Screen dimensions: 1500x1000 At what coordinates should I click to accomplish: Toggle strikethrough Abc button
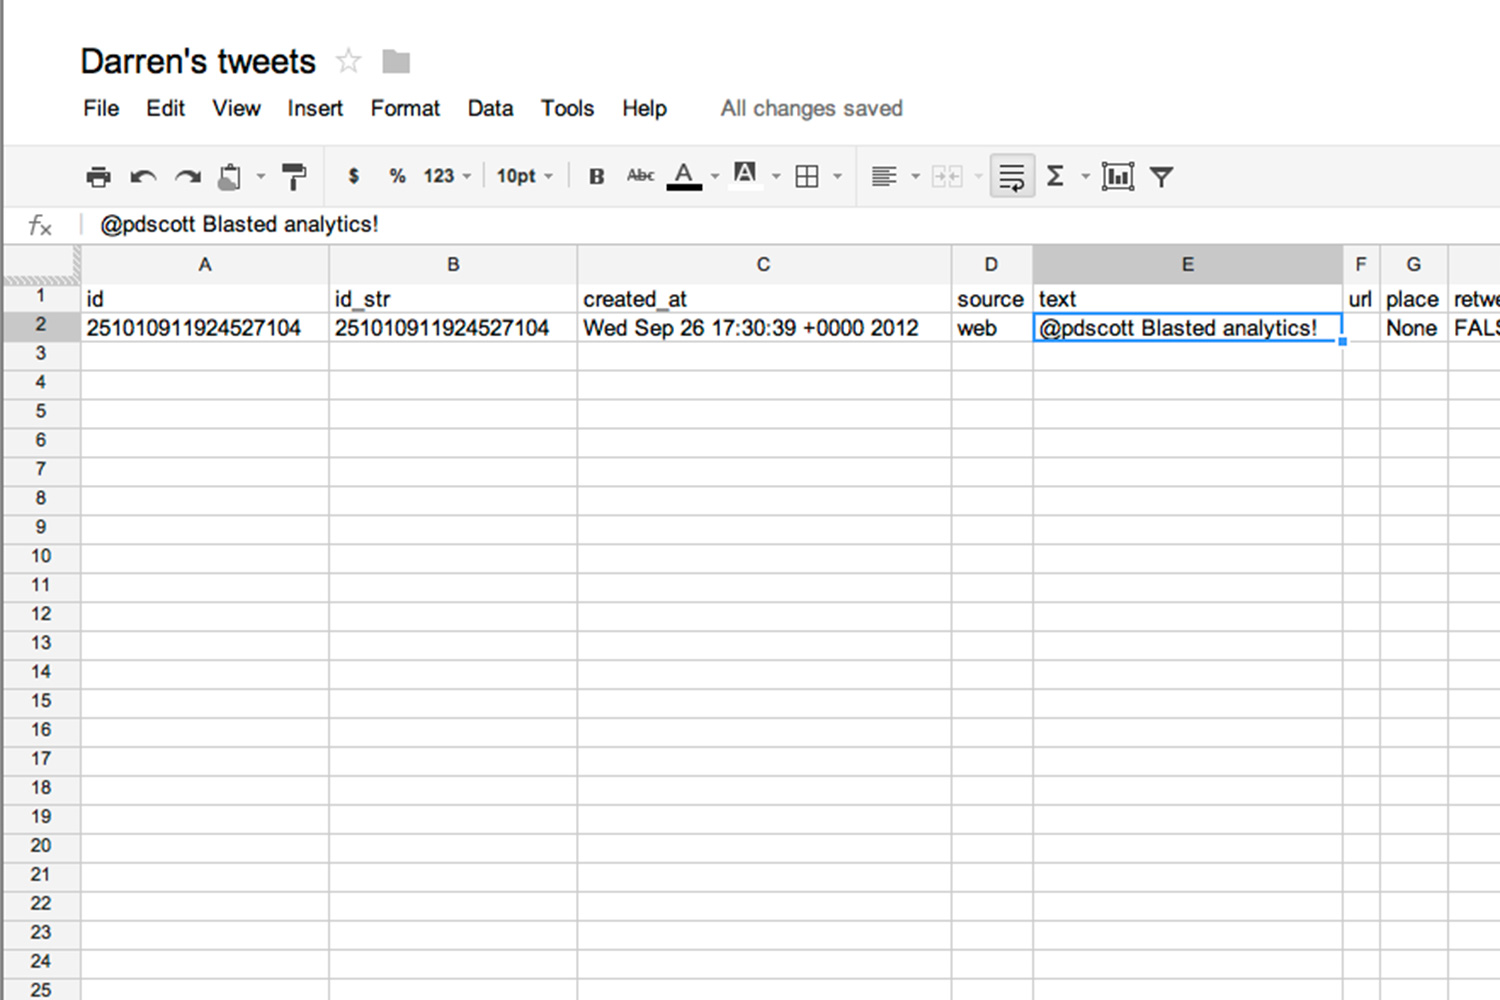(x=640, y=176)
